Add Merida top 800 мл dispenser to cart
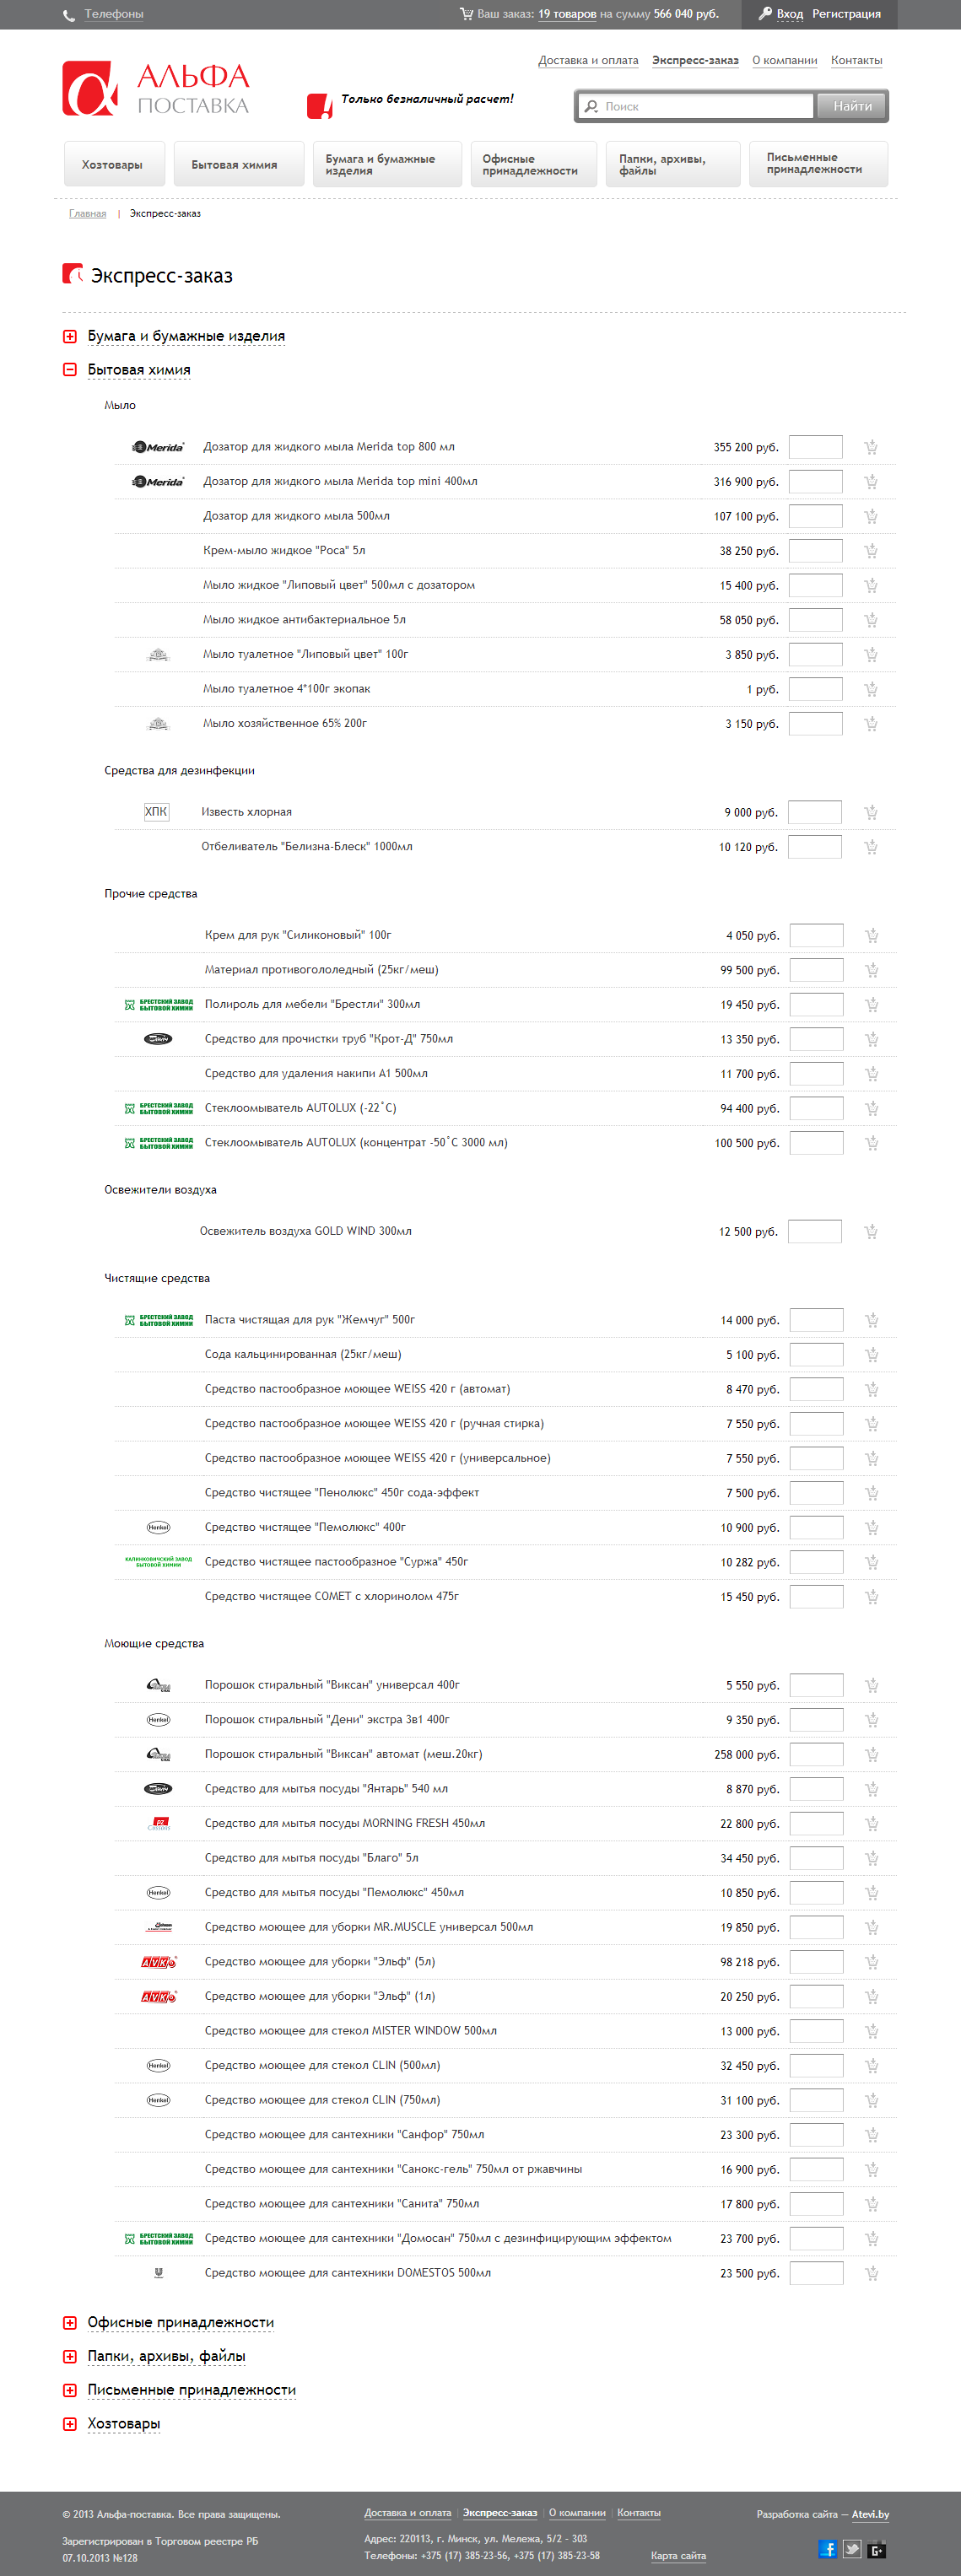Viewport: 961px width, 2576px height. pyautogui.click(x=871, y=447)
